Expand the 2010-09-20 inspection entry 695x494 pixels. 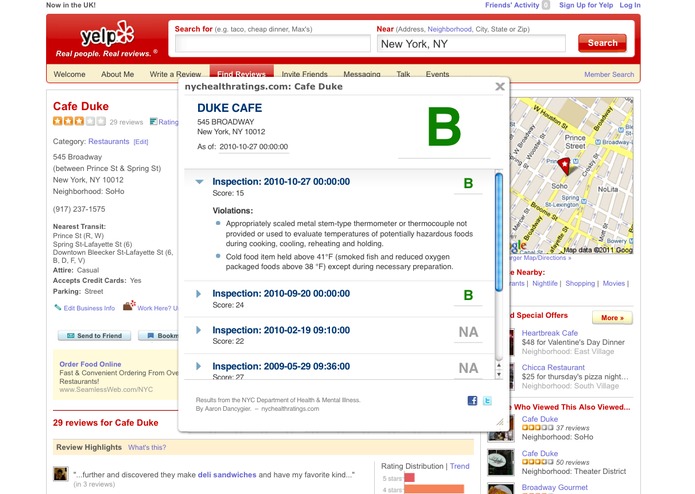click(199, 294)
